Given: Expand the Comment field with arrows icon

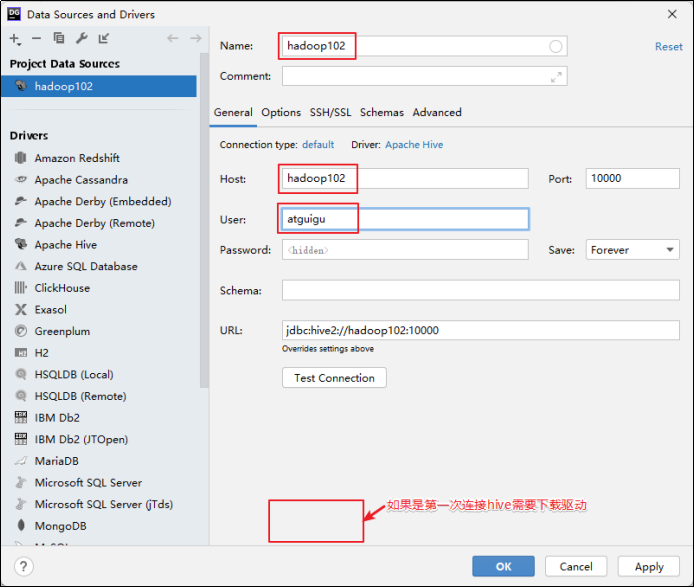Looking at the screenshot, I should (x=556, y=77).
